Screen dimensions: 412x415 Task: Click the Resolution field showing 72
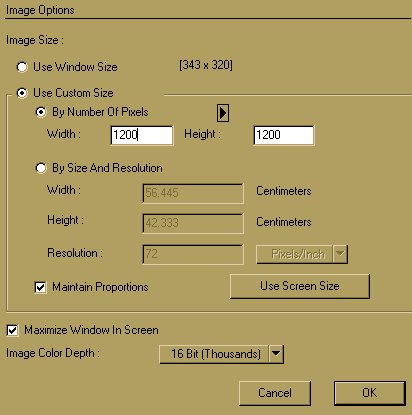click(x=193, y=254)
